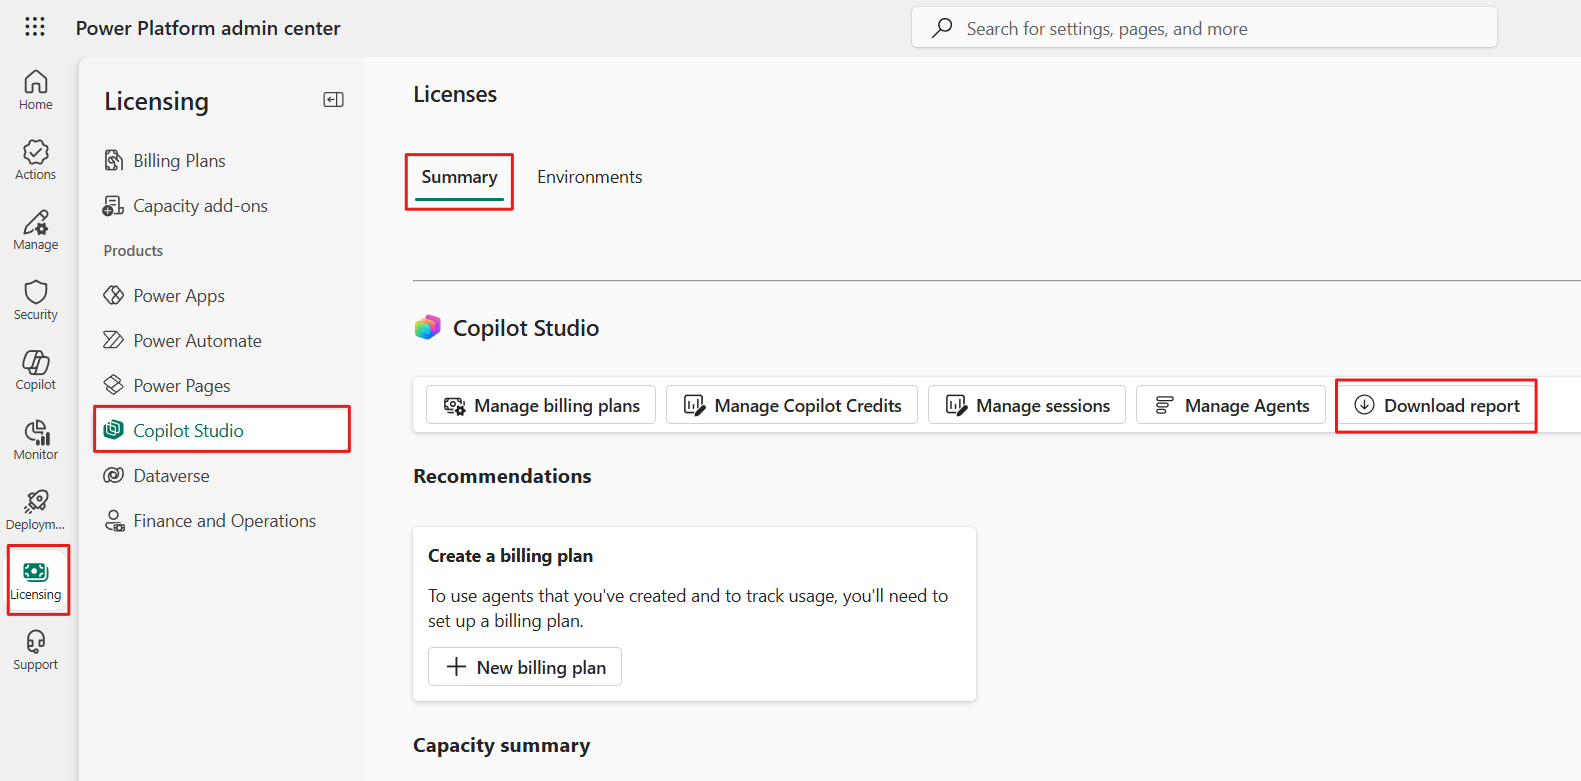
Task: Click Download report button
Action: (1436, 405)
